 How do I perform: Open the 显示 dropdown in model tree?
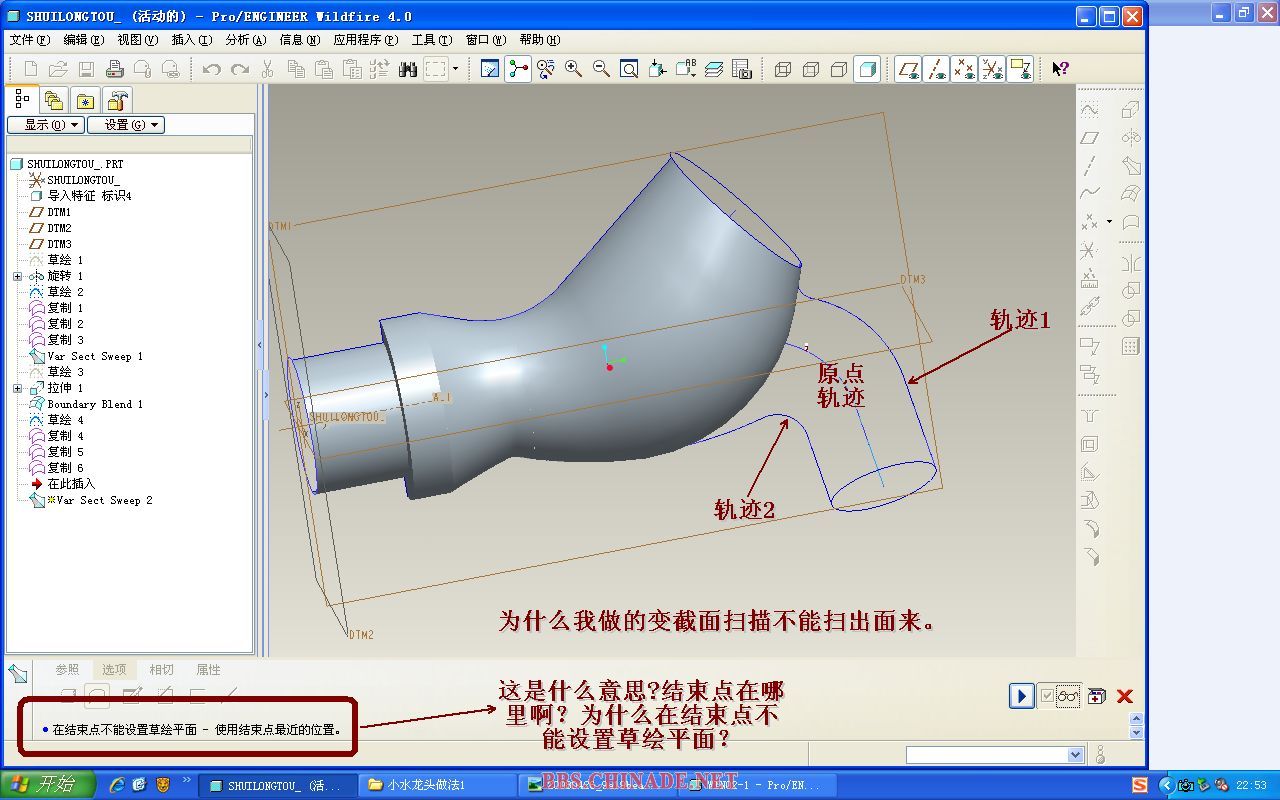click(x=46, y=125)
